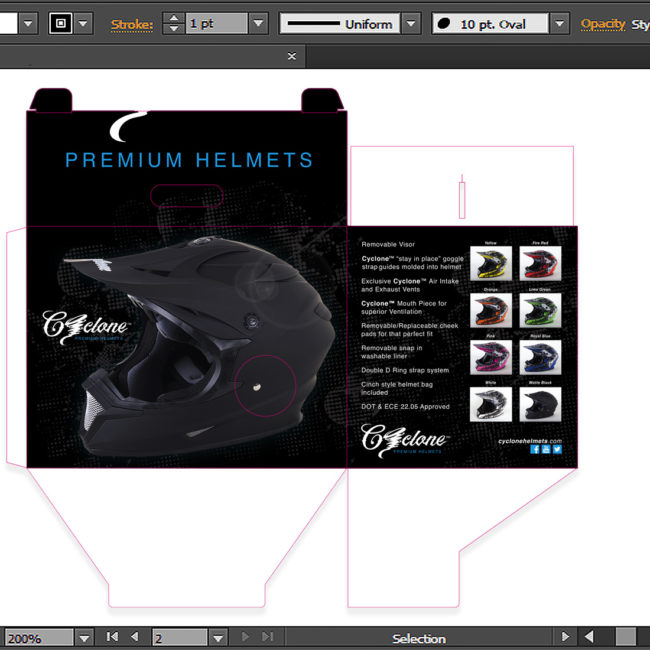
Task: Go to the next artboard
Action: coord(245,637)
